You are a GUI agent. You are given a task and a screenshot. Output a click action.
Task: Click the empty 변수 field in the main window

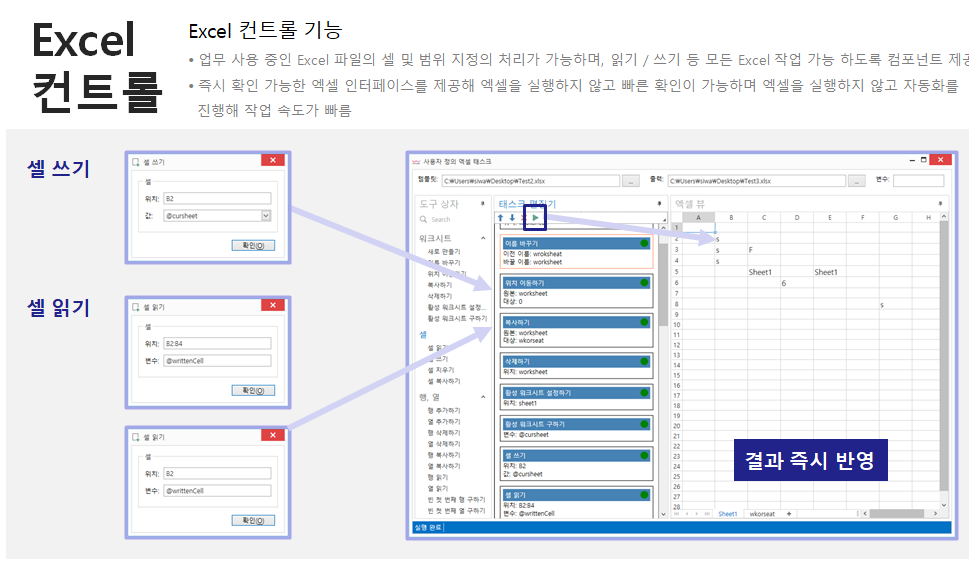click(x=918, y=180)
